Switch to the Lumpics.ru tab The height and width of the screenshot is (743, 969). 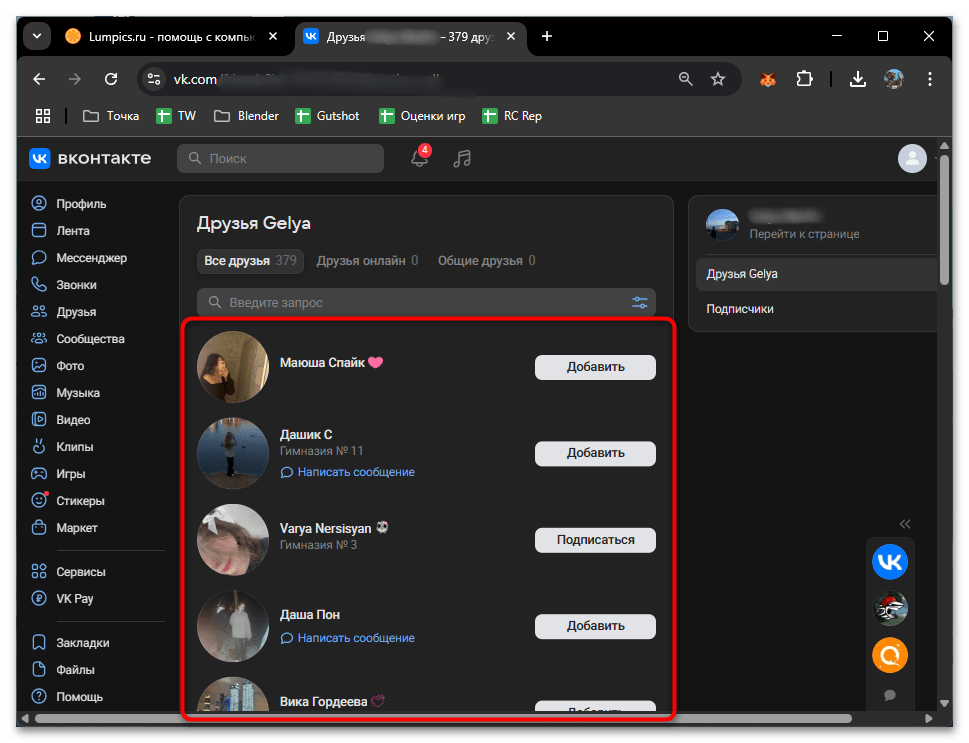coord(170,36)
